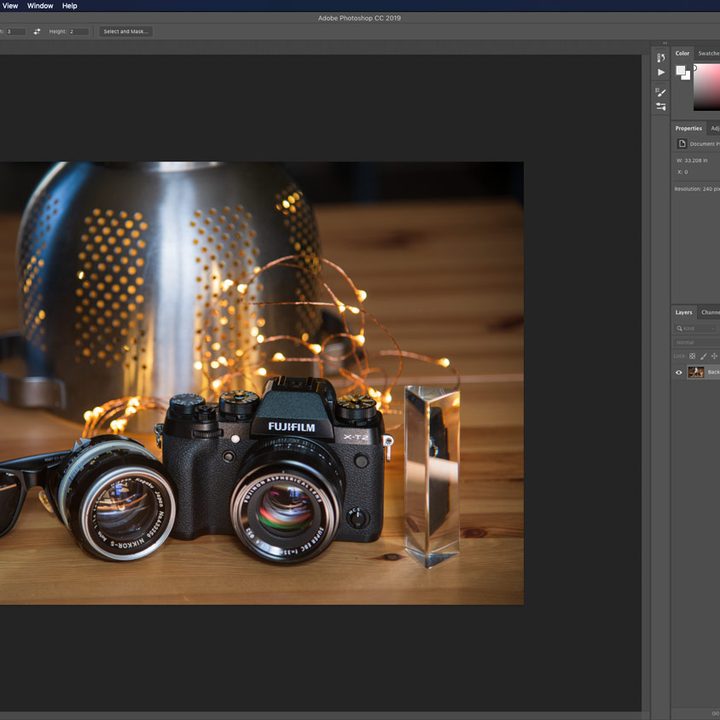Click the background color swatch in Color panel
720x720 pixels.
coord(687,77)
